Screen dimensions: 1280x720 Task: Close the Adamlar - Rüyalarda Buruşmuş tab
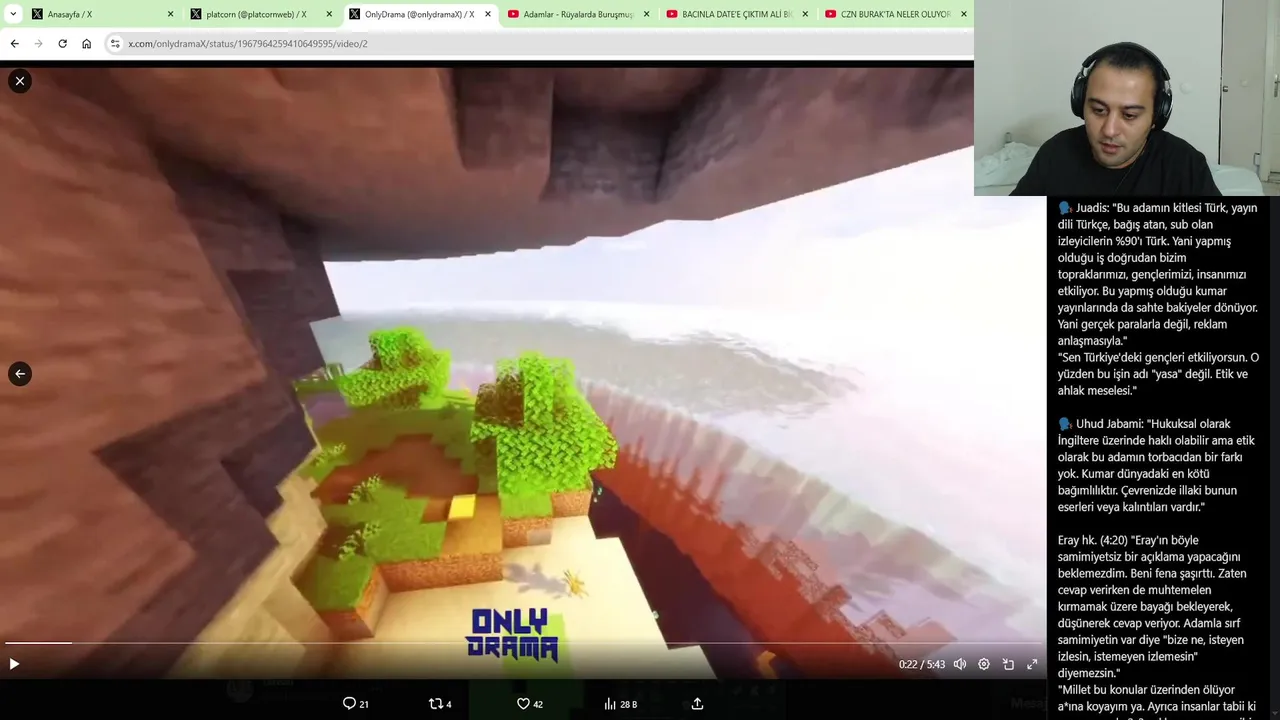tap(646, 14)
